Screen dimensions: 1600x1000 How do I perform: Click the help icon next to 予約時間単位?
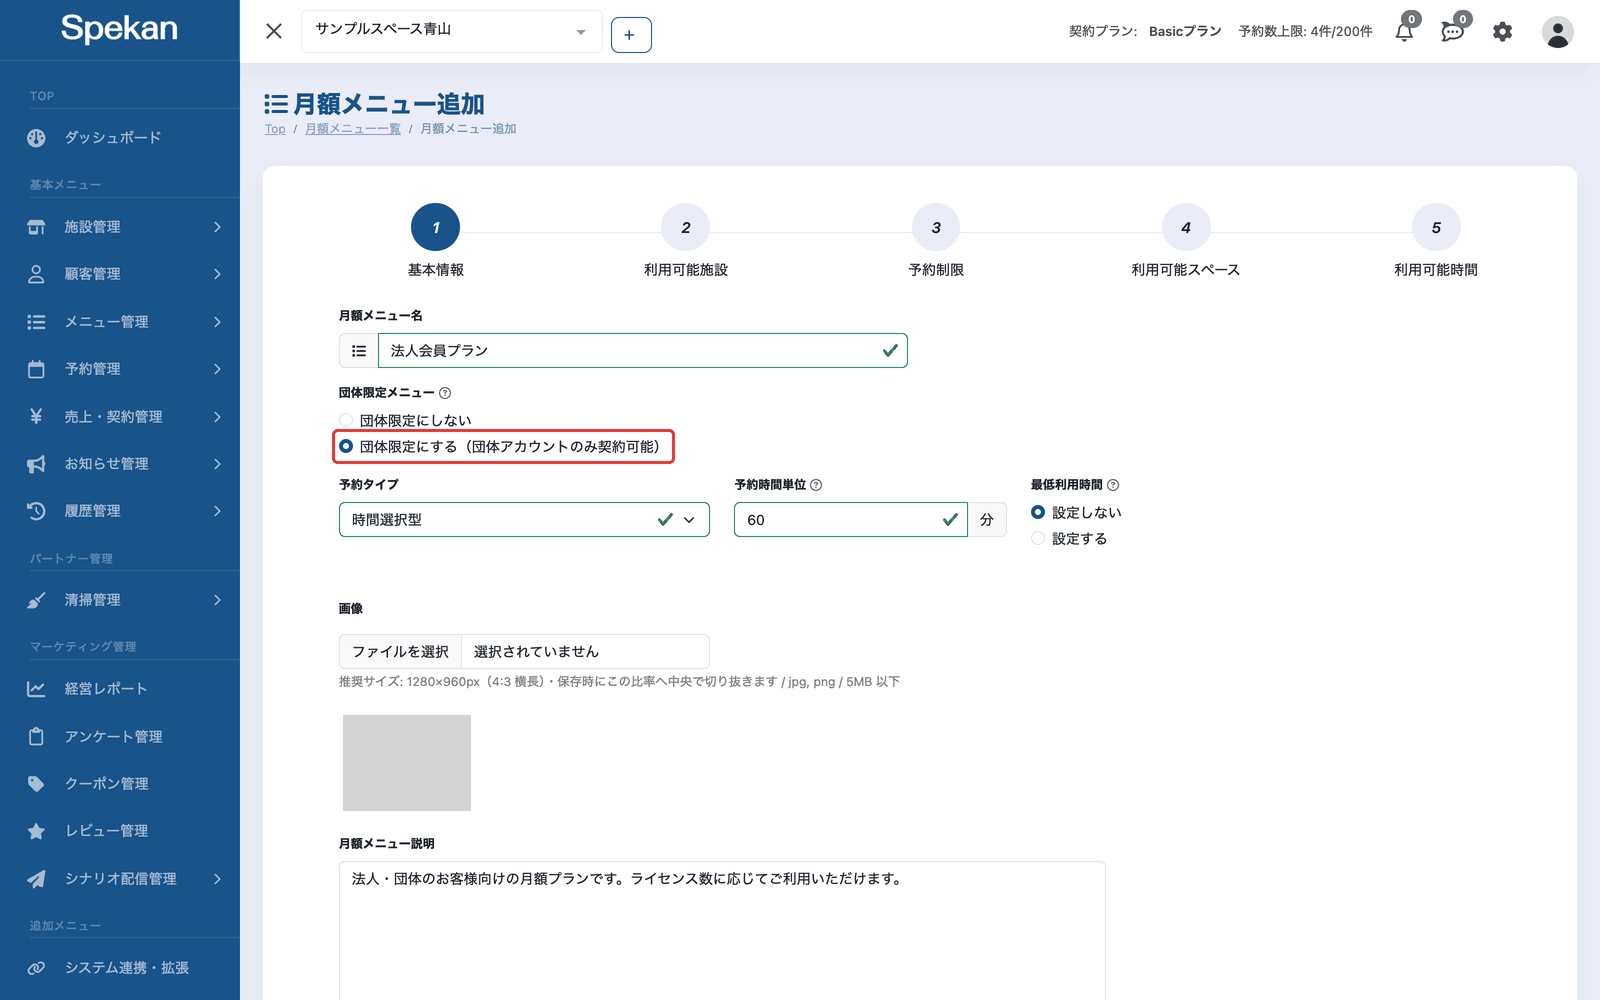coord(816,485)
